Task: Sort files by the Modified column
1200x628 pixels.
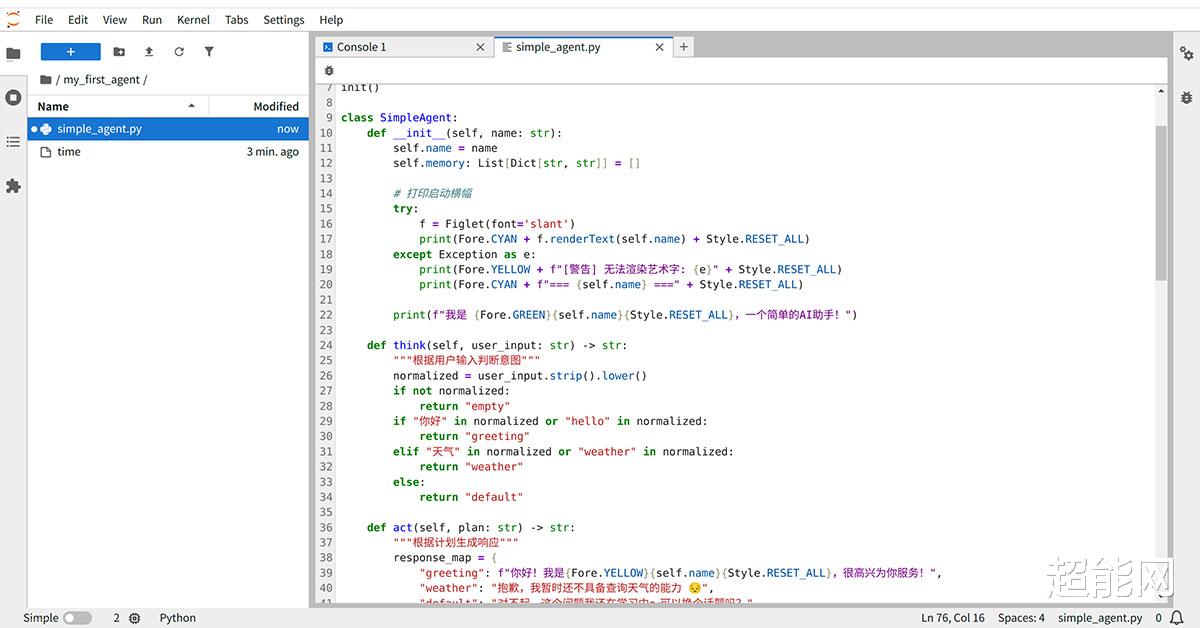Action: coord(276,106)
